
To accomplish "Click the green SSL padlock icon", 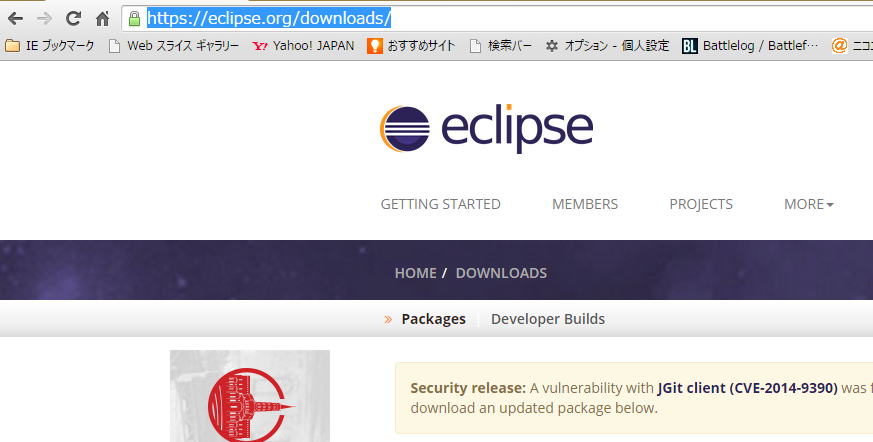I will 134,18.
